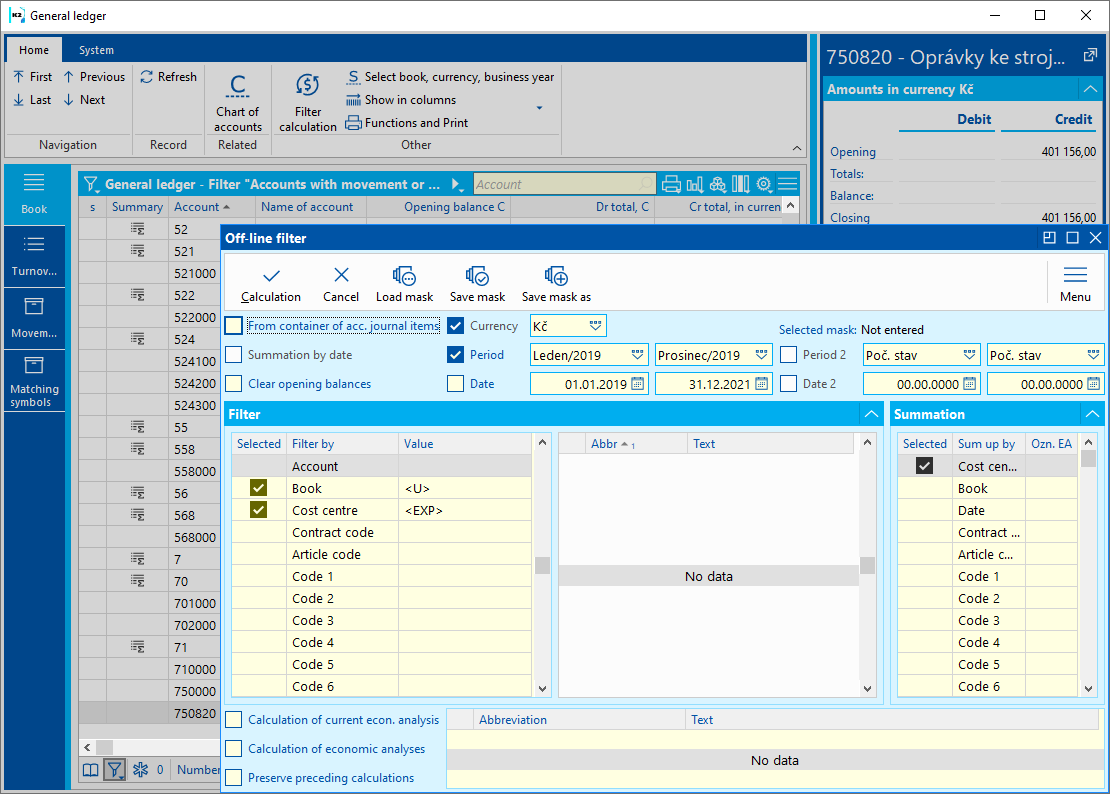The height and width of the screenshot is (794, 1110).
Task: Enable the Date checkbox
Action: [456, 384]
